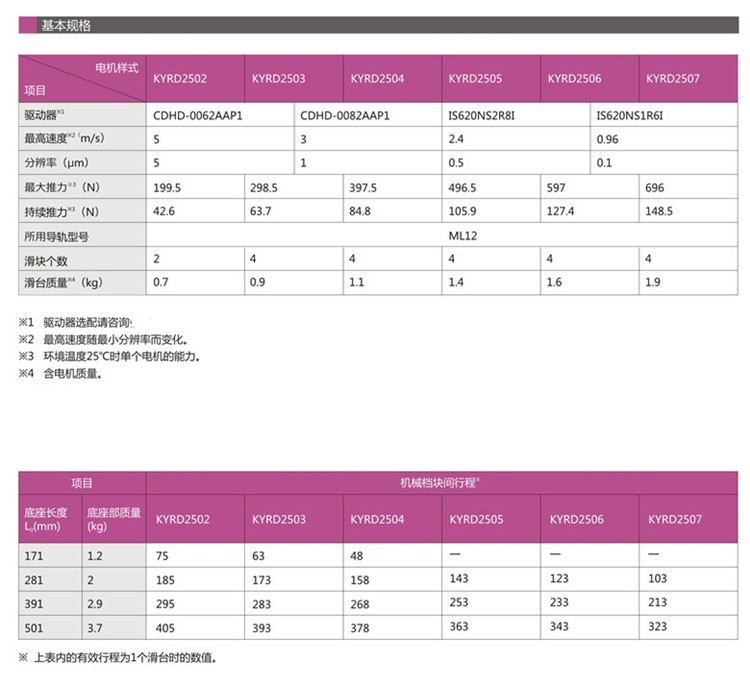Click the 基本规格 section heading
Screen dimensions: 750x687
(x=66, y=26)
